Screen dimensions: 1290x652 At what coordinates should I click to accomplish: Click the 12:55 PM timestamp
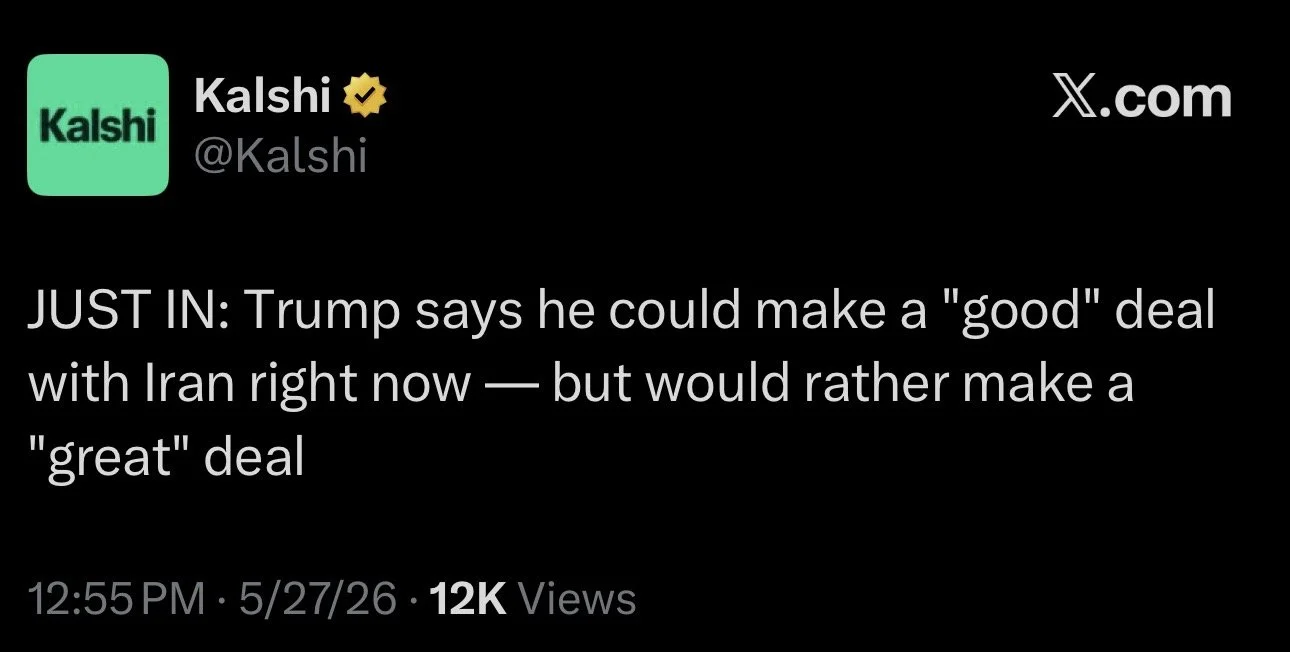tap(117, 599)
